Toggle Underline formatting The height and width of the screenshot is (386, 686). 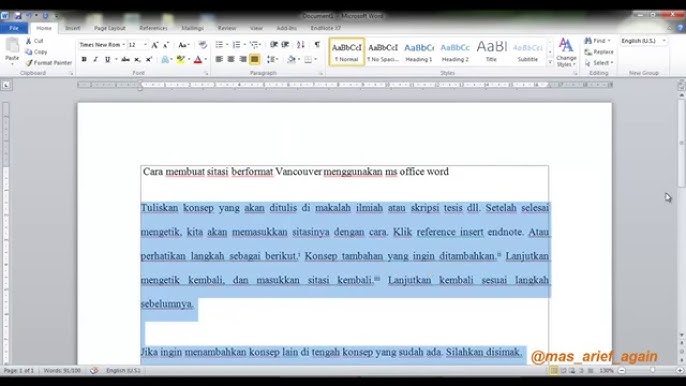point(107,59)
